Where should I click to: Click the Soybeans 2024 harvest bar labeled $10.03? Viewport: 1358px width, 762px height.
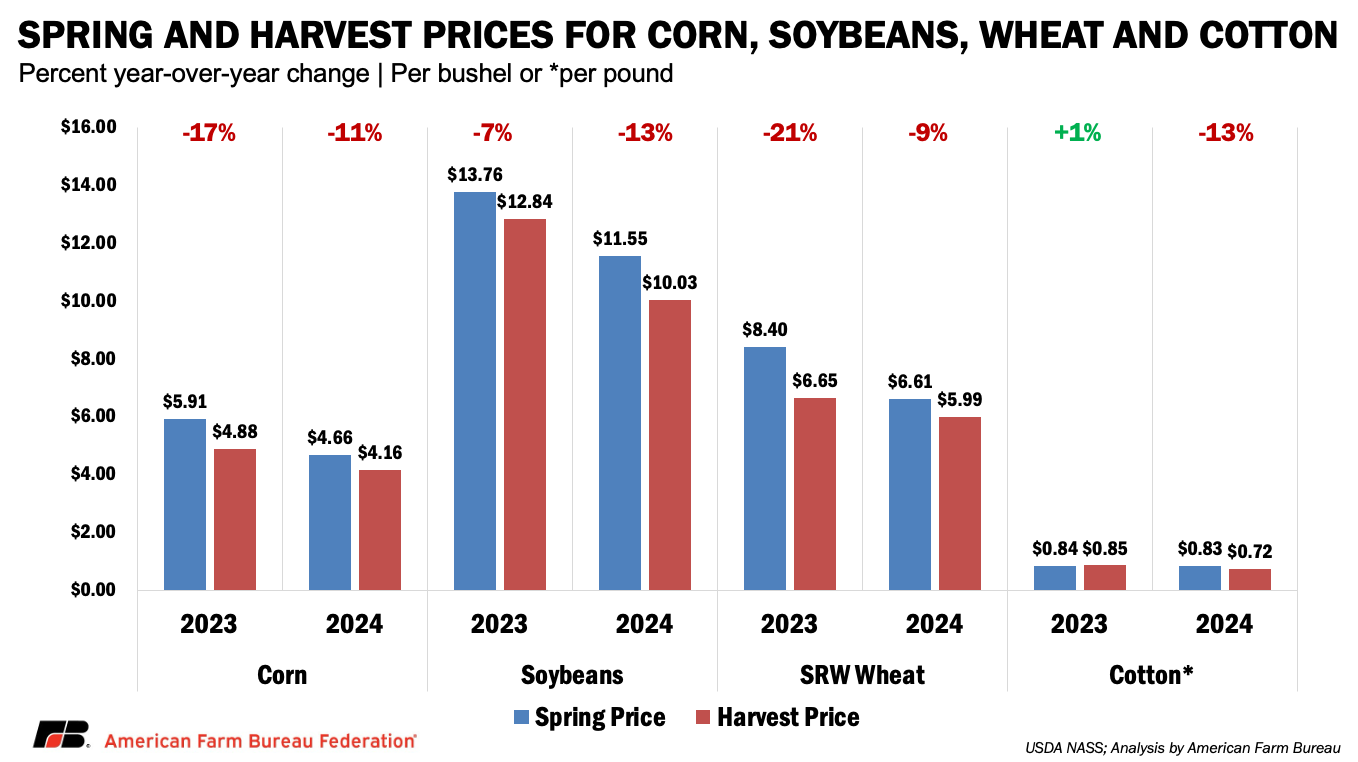tap(670, 445)
